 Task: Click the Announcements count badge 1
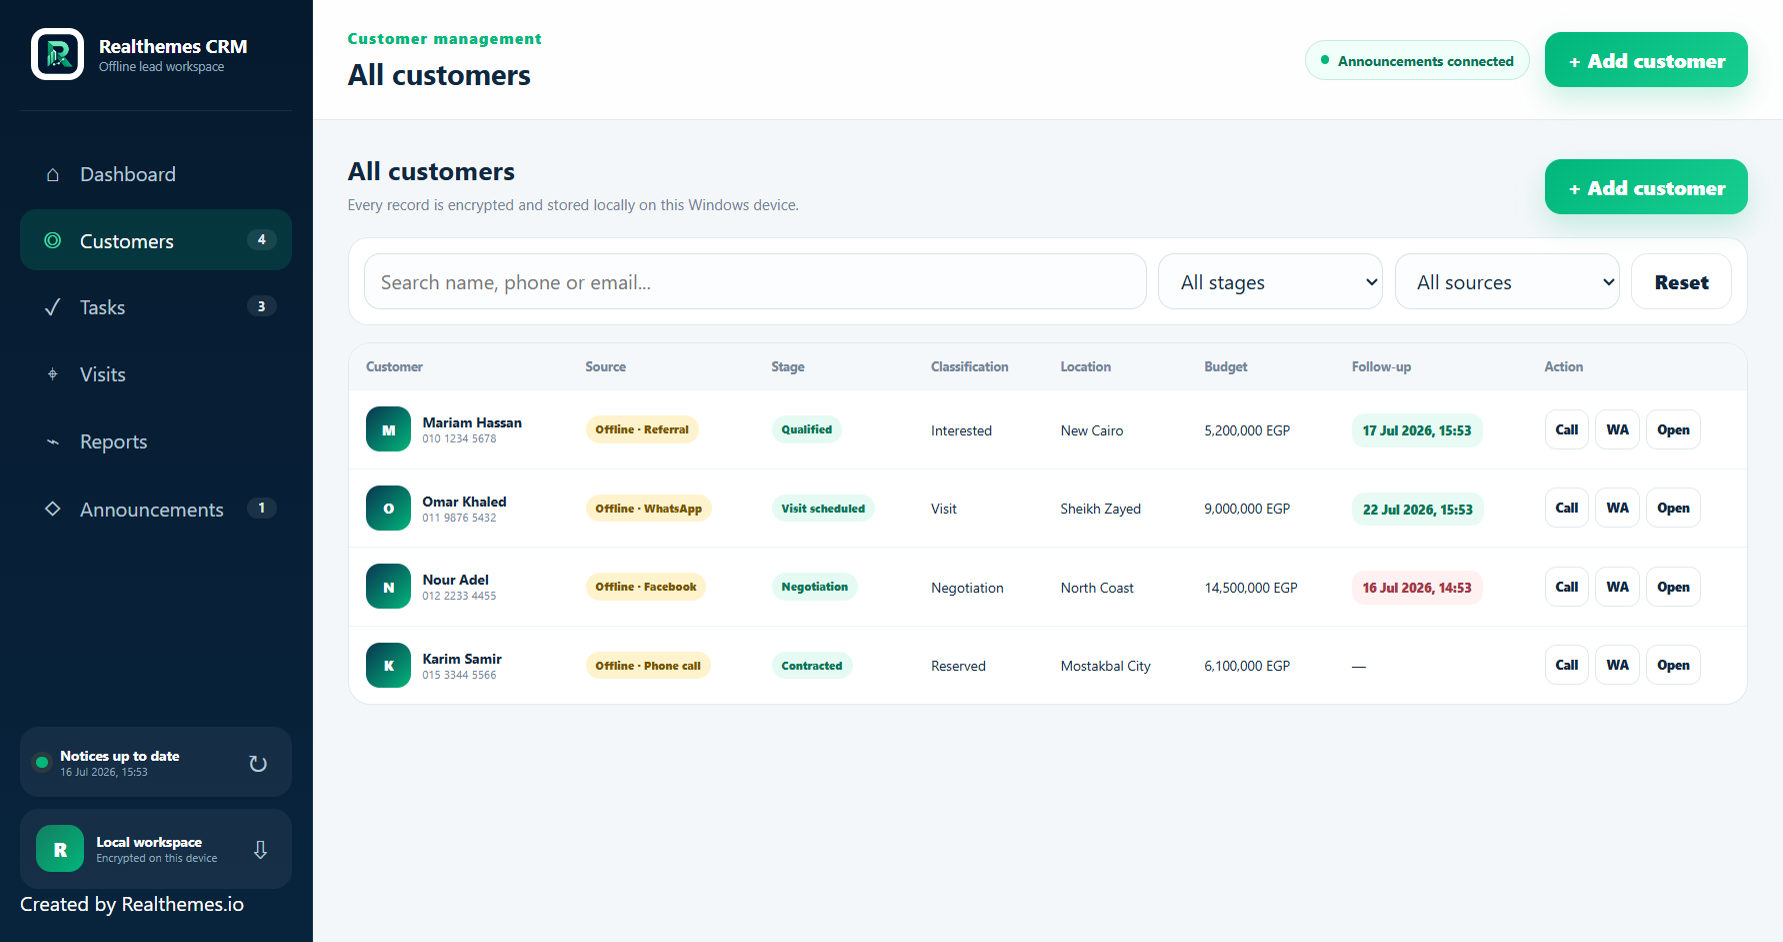pyautogui.click(x=262, y=508)
